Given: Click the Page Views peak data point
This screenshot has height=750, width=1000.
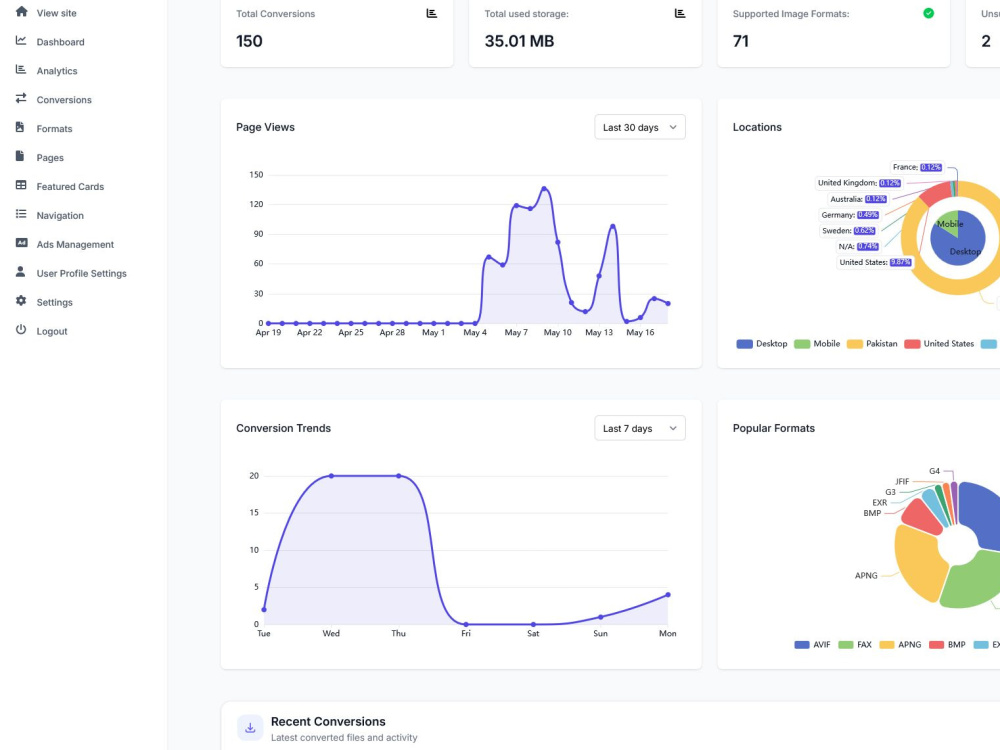Looking at the screenshot, I should (544, 188).
